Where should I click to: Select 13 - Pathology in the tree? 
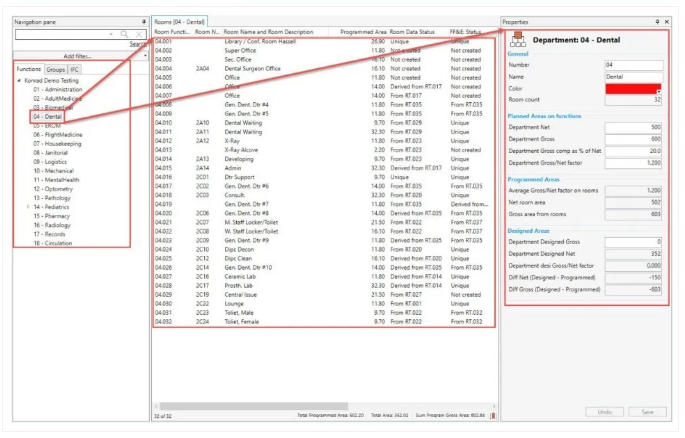(52, 198)
